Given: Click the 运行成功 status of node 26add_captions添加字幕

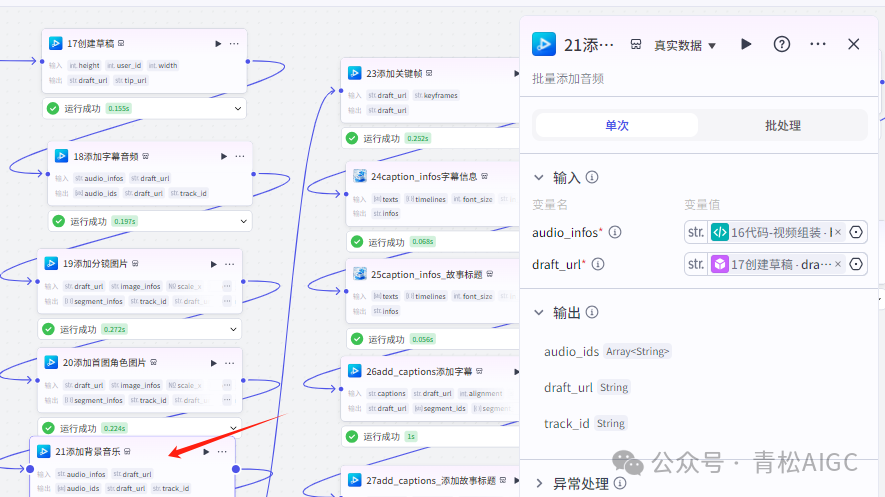Looking at the screenshot, I should click(381, 437).
